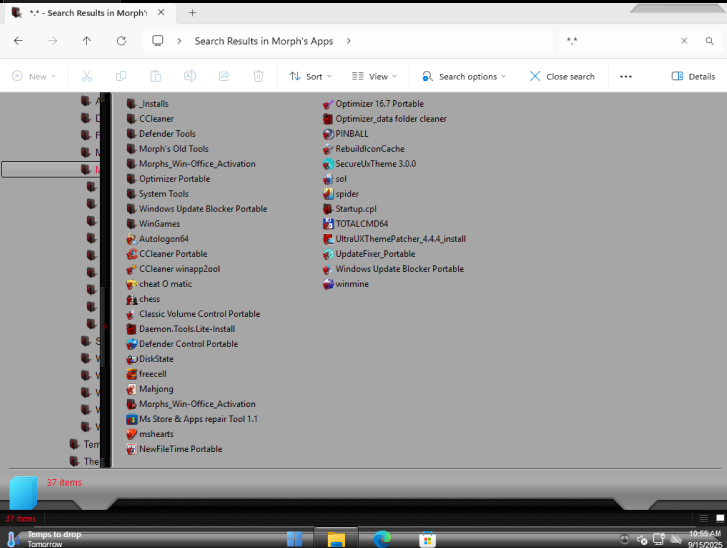Select TOTALCMD64 application

coord(356,224)
